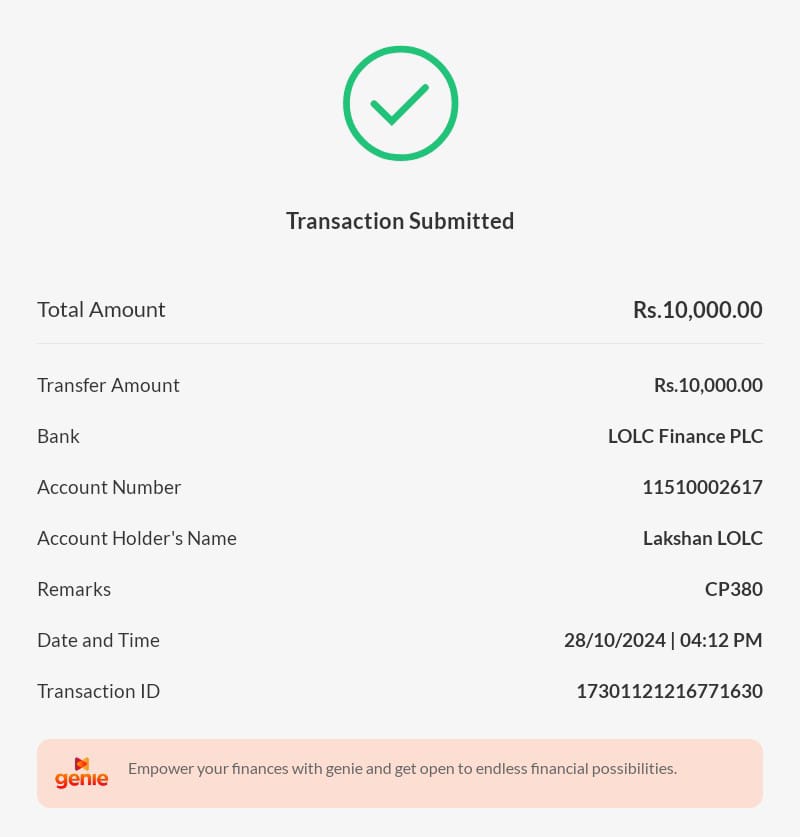Select the Transfer Amount value Rs.10,000.00

pyautogui.click(x=708, y=386)
